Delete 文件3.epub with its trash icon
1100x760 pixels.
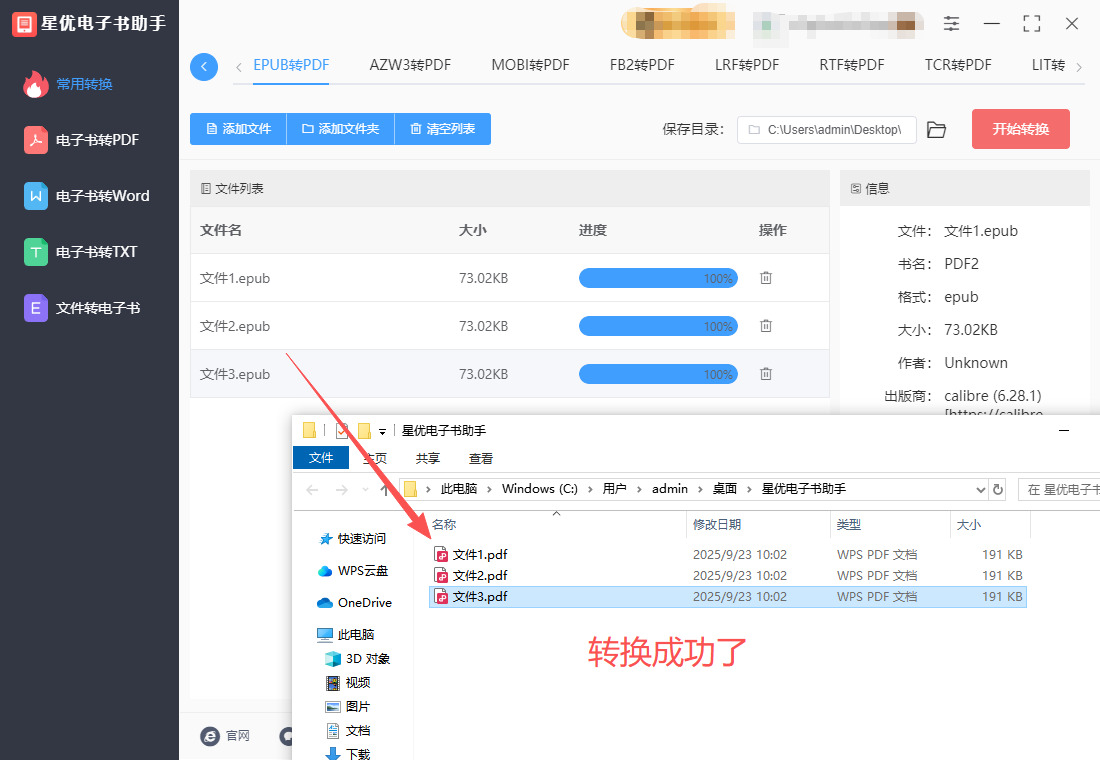coord(765,373)
